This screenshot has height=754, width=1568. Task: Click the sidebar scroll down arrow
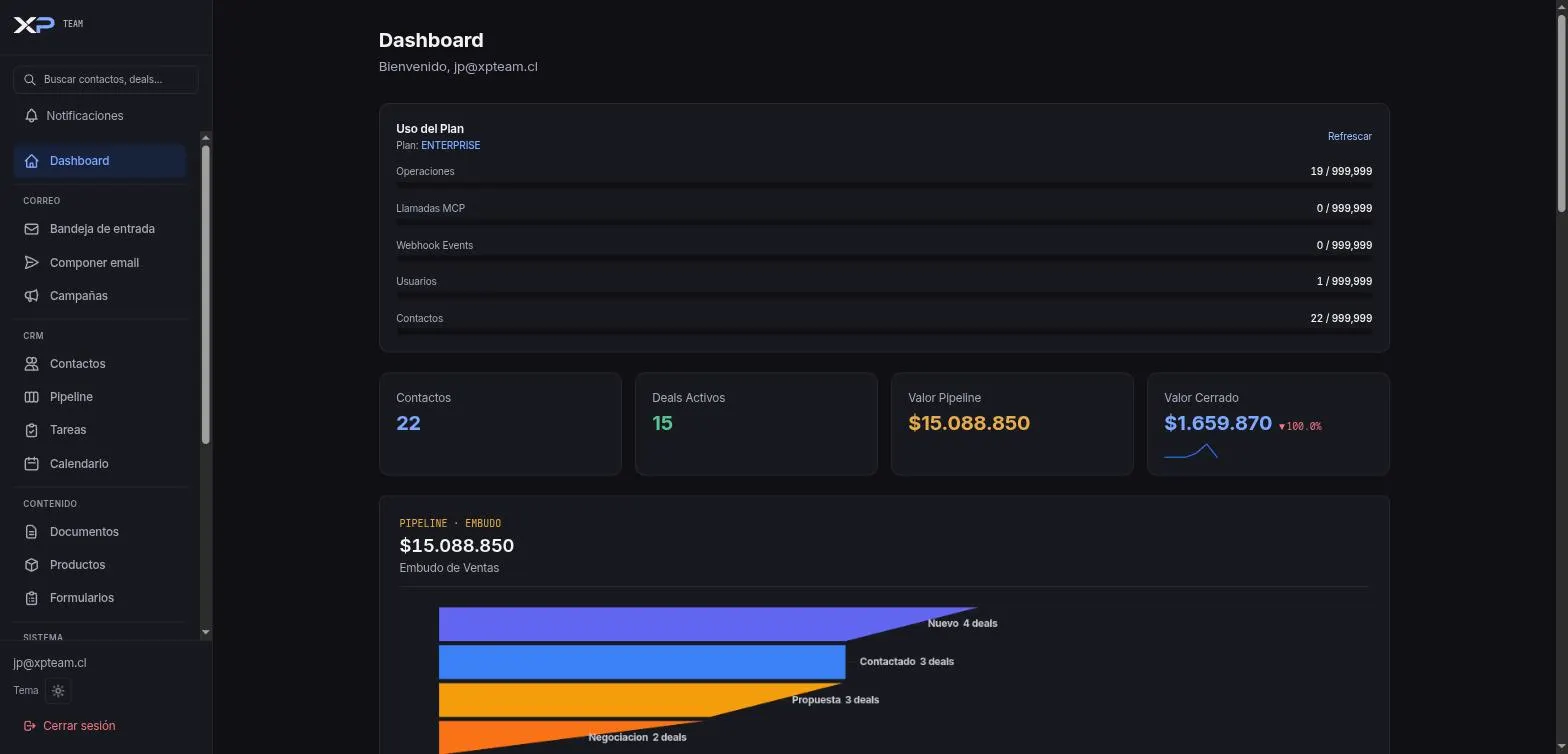(x=206, y=632)
